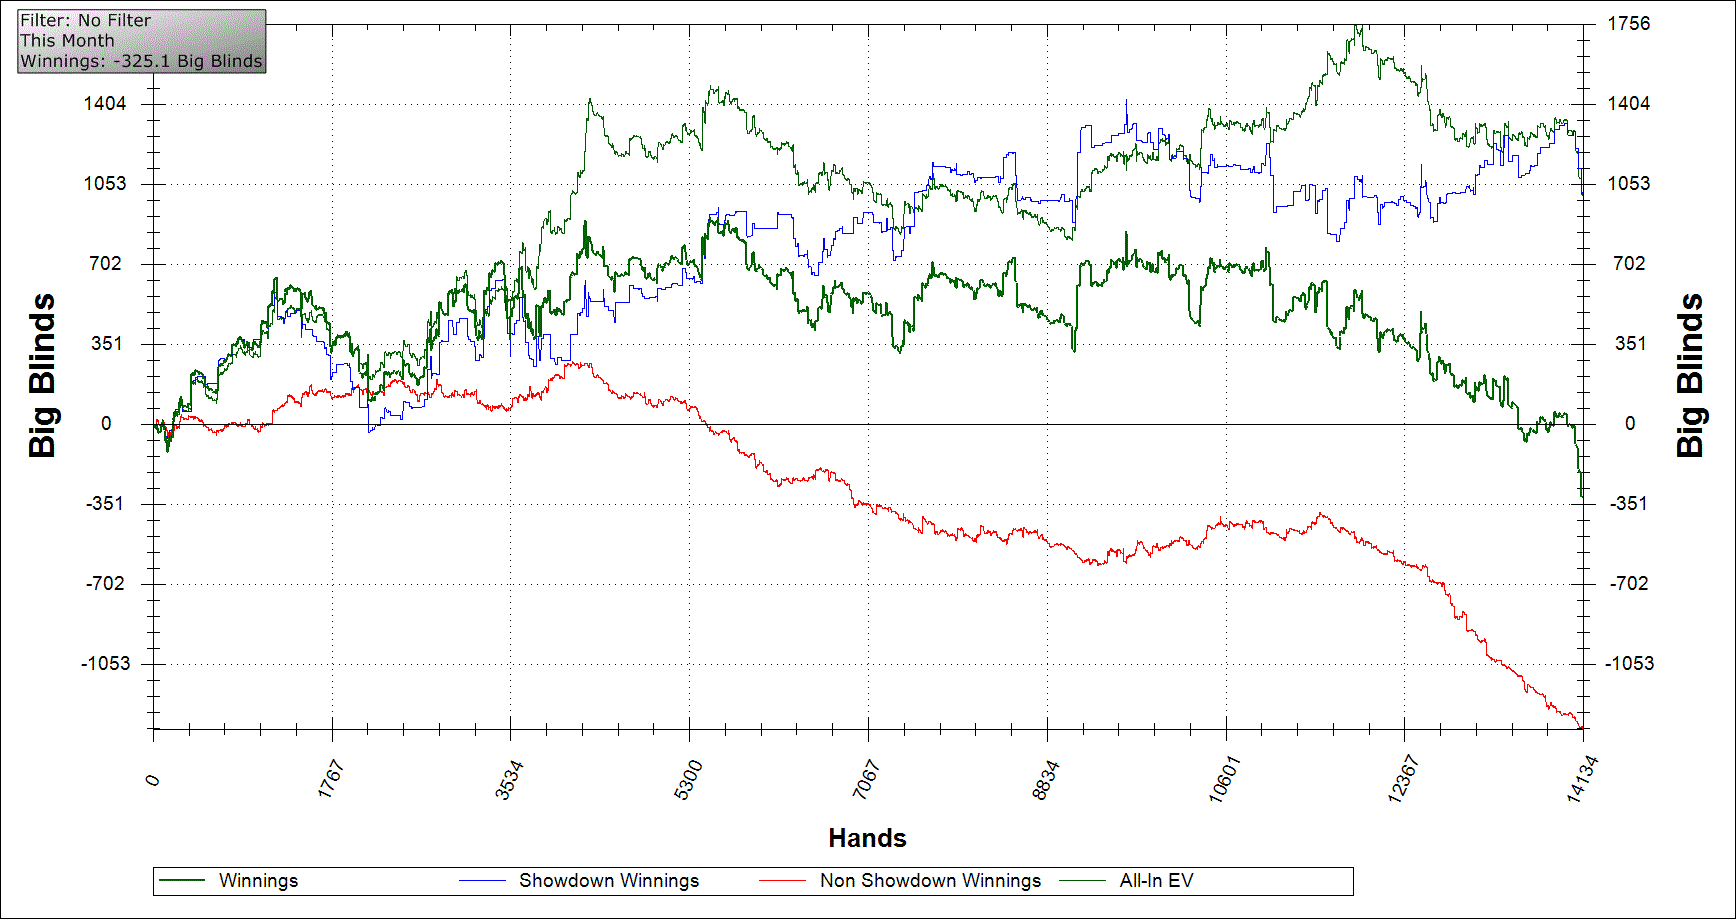
Task: Select the "Showdown Winnings" legend label
Action: [x=608, y=881]
